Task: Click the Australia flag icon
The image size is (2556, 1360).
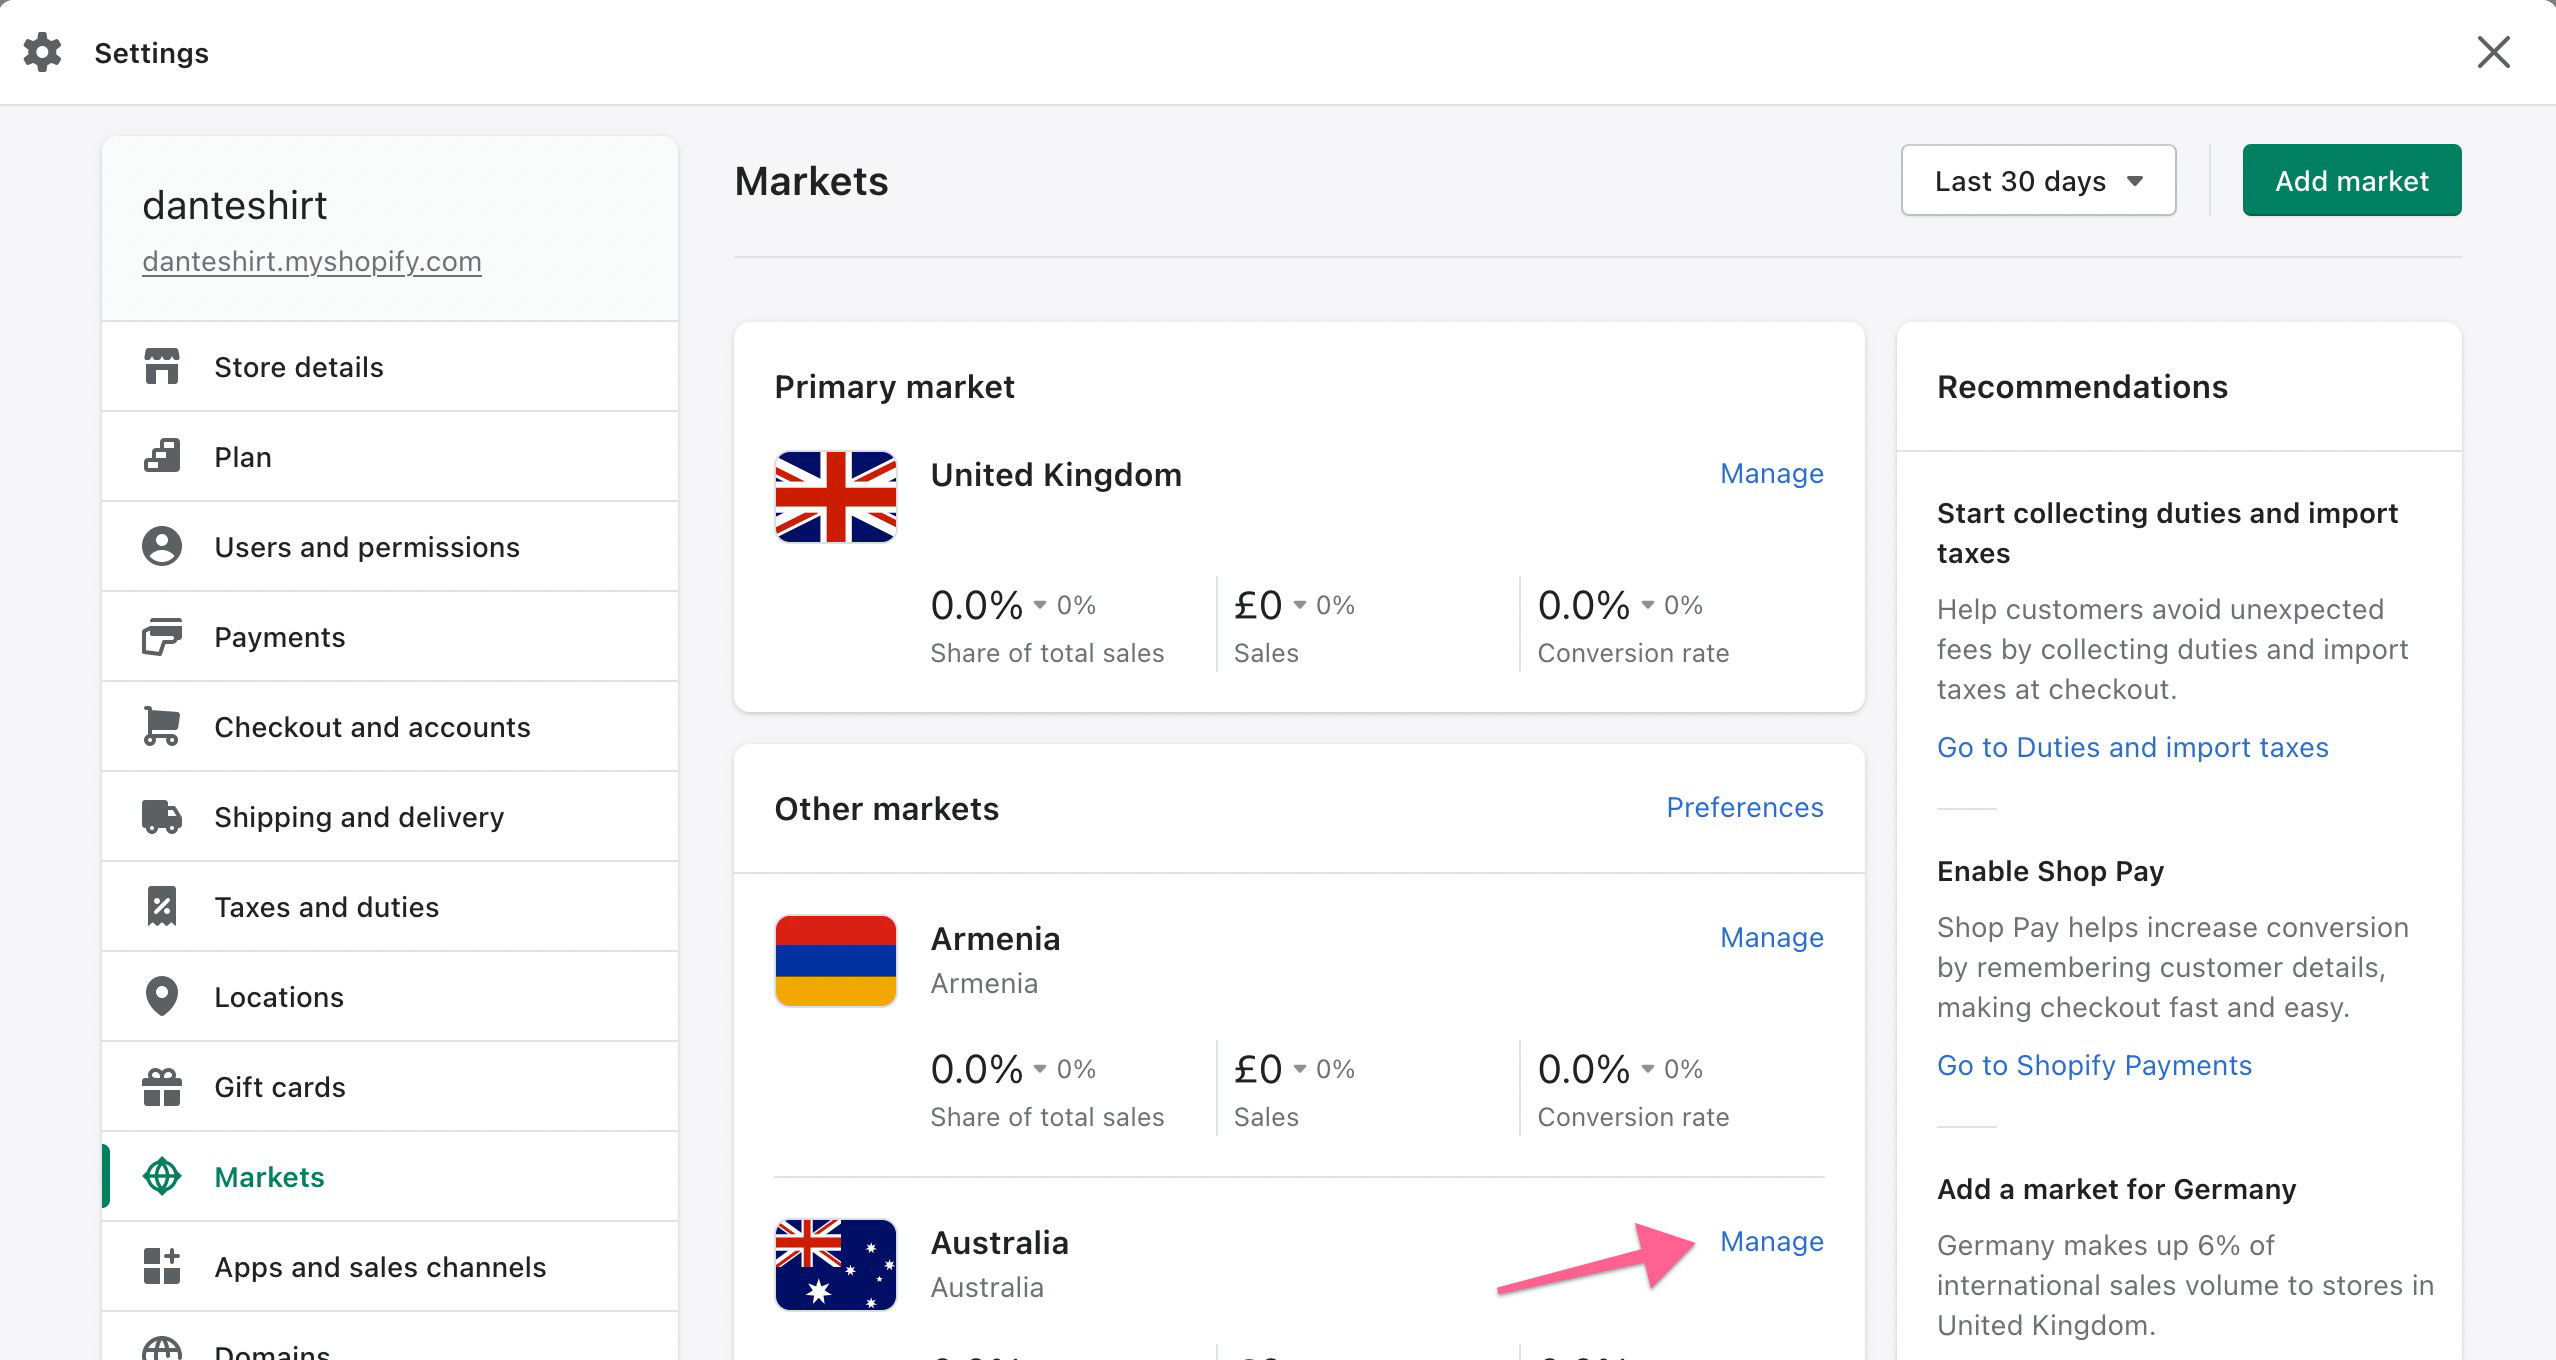Action: (836, 1265)
